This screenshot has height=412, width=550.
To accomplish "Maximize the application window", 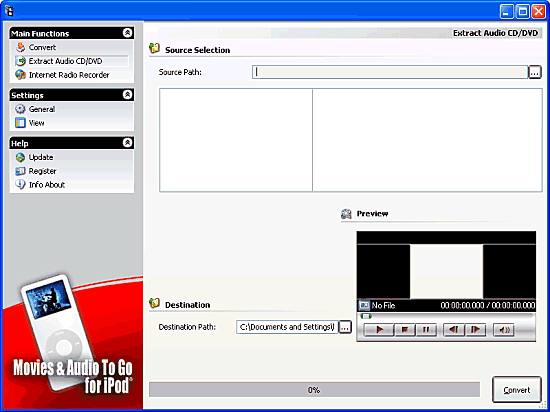I will click(x=523, y=12).
